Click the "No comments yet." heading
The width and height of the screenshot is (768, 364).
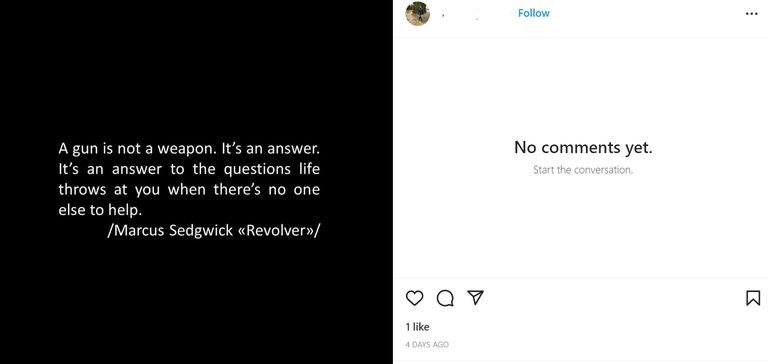click(x=583, y=147)
